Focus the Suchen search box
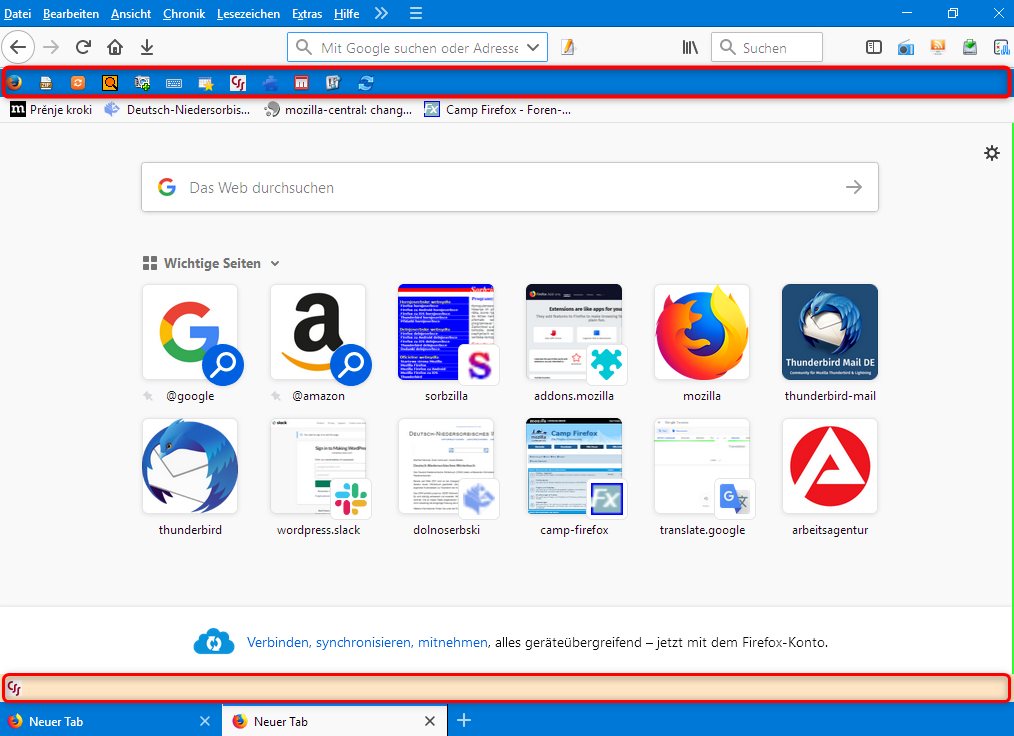 (x=767, y=47)
